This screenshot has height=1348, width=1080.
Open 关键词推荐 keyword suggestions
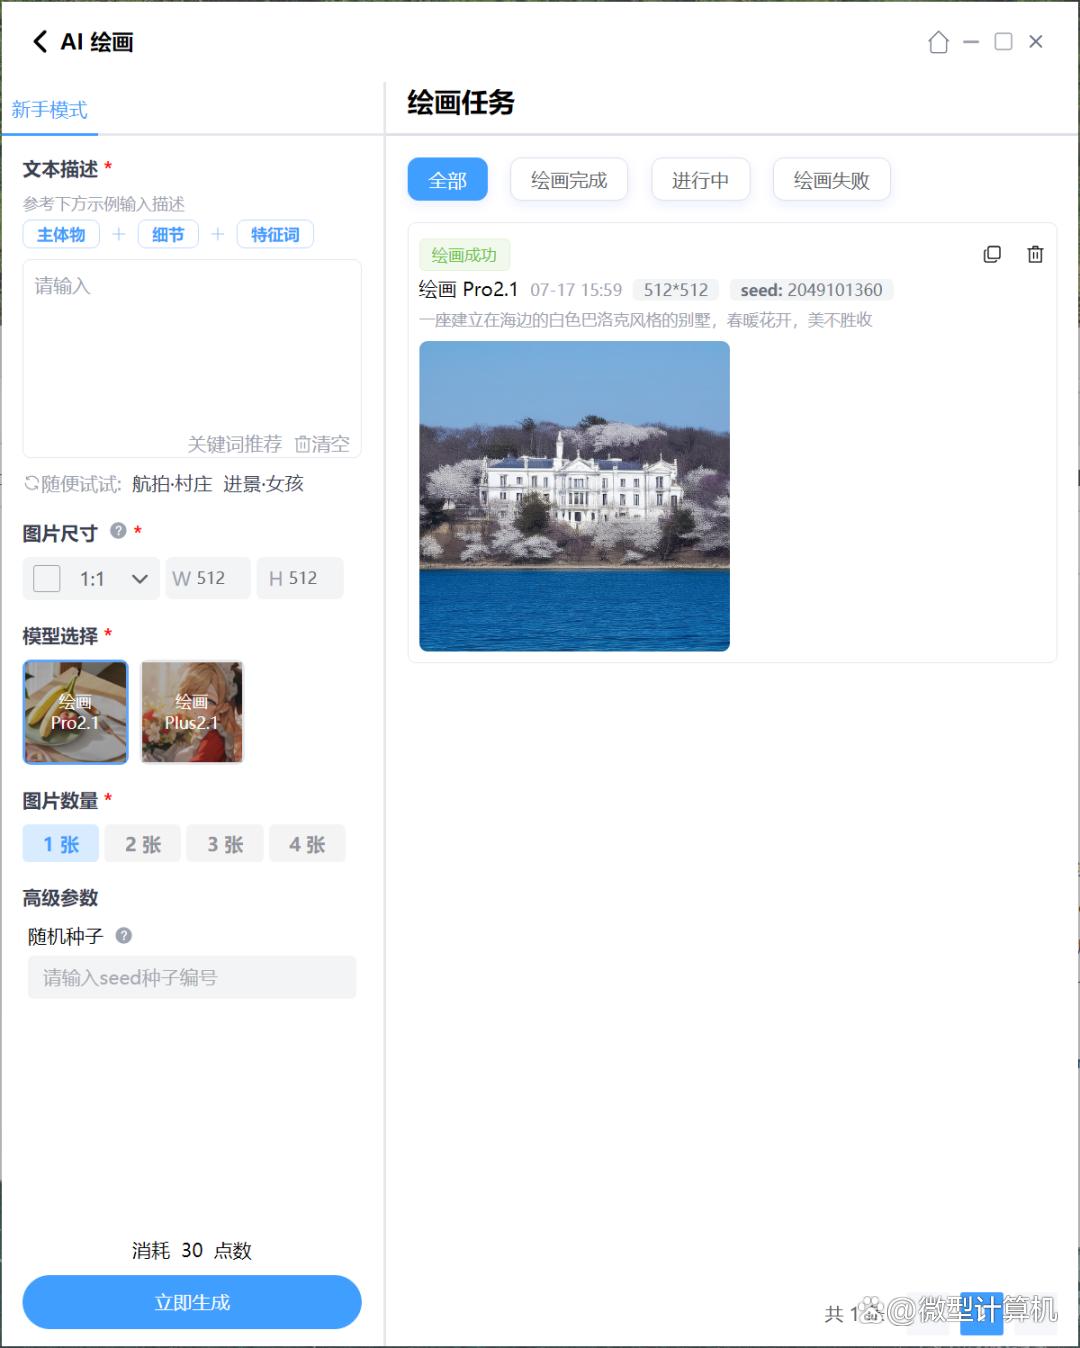tap(235, 444)
